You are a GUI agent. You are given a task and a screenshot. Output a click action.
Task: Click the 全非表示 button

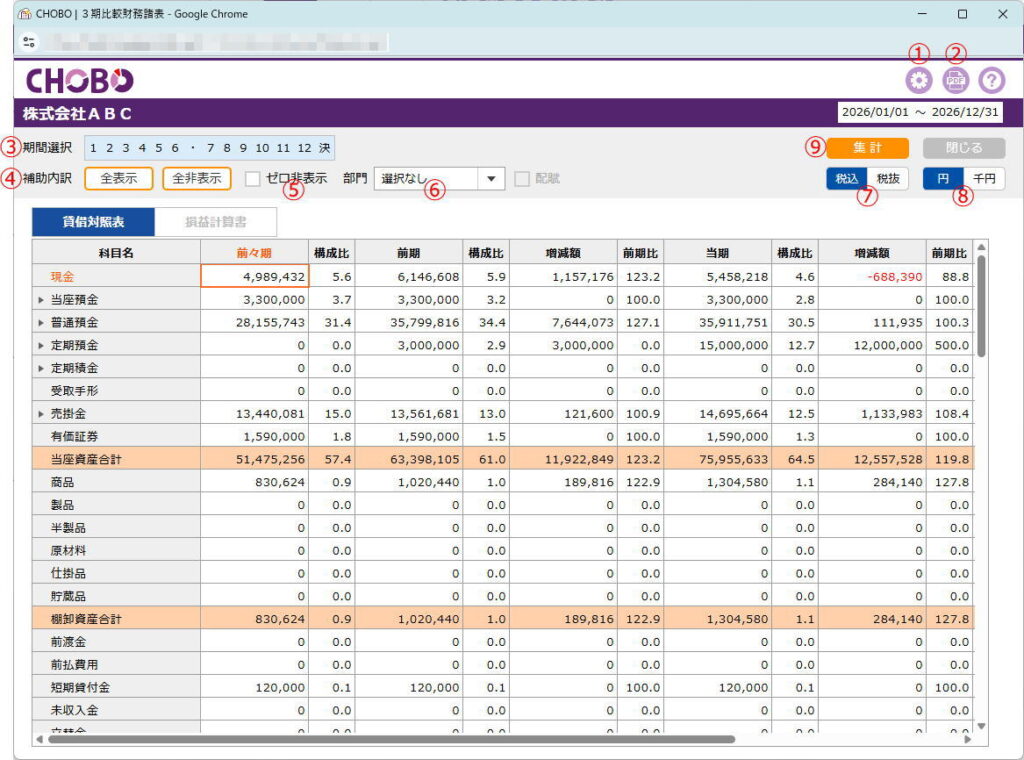(x=196, y=179)
